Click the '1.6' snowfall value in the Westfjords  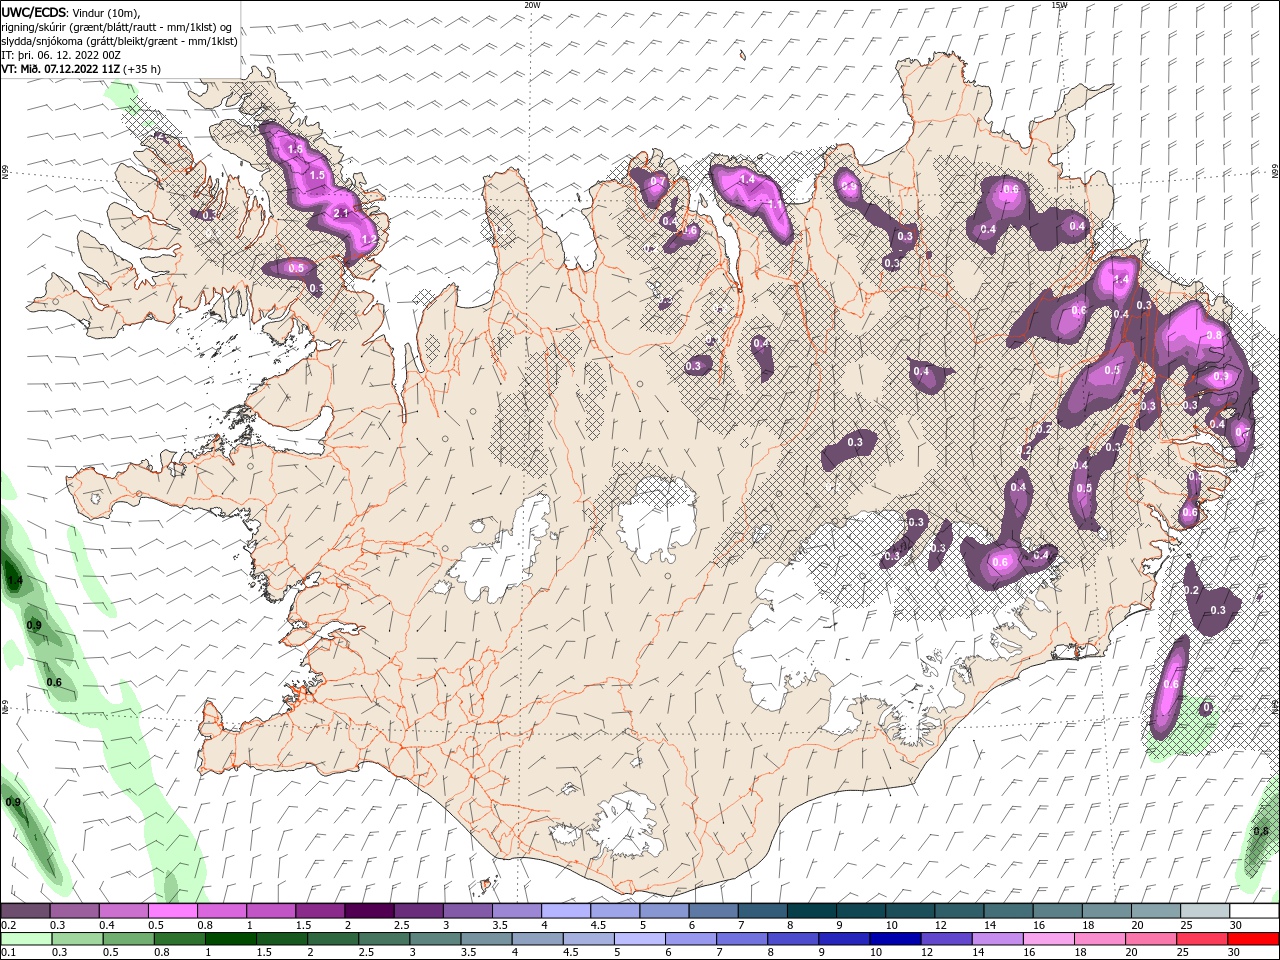coord(295,149)
